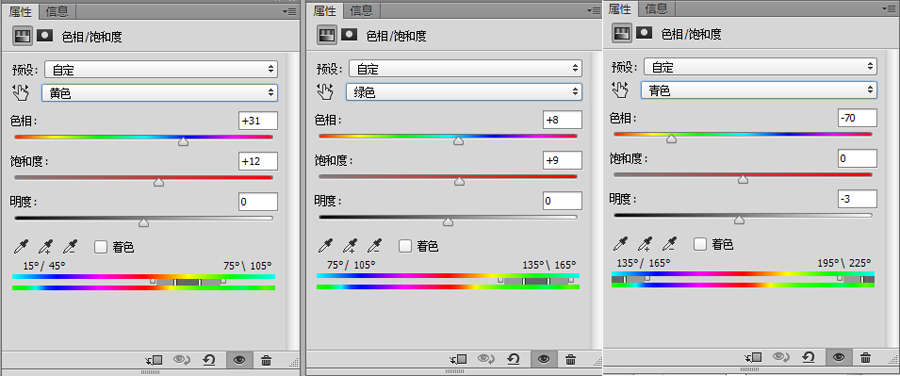Screen dimensions: 900x376
Task: Toggle layer visibility eye in 青色 panel
Action: point(839,358)
